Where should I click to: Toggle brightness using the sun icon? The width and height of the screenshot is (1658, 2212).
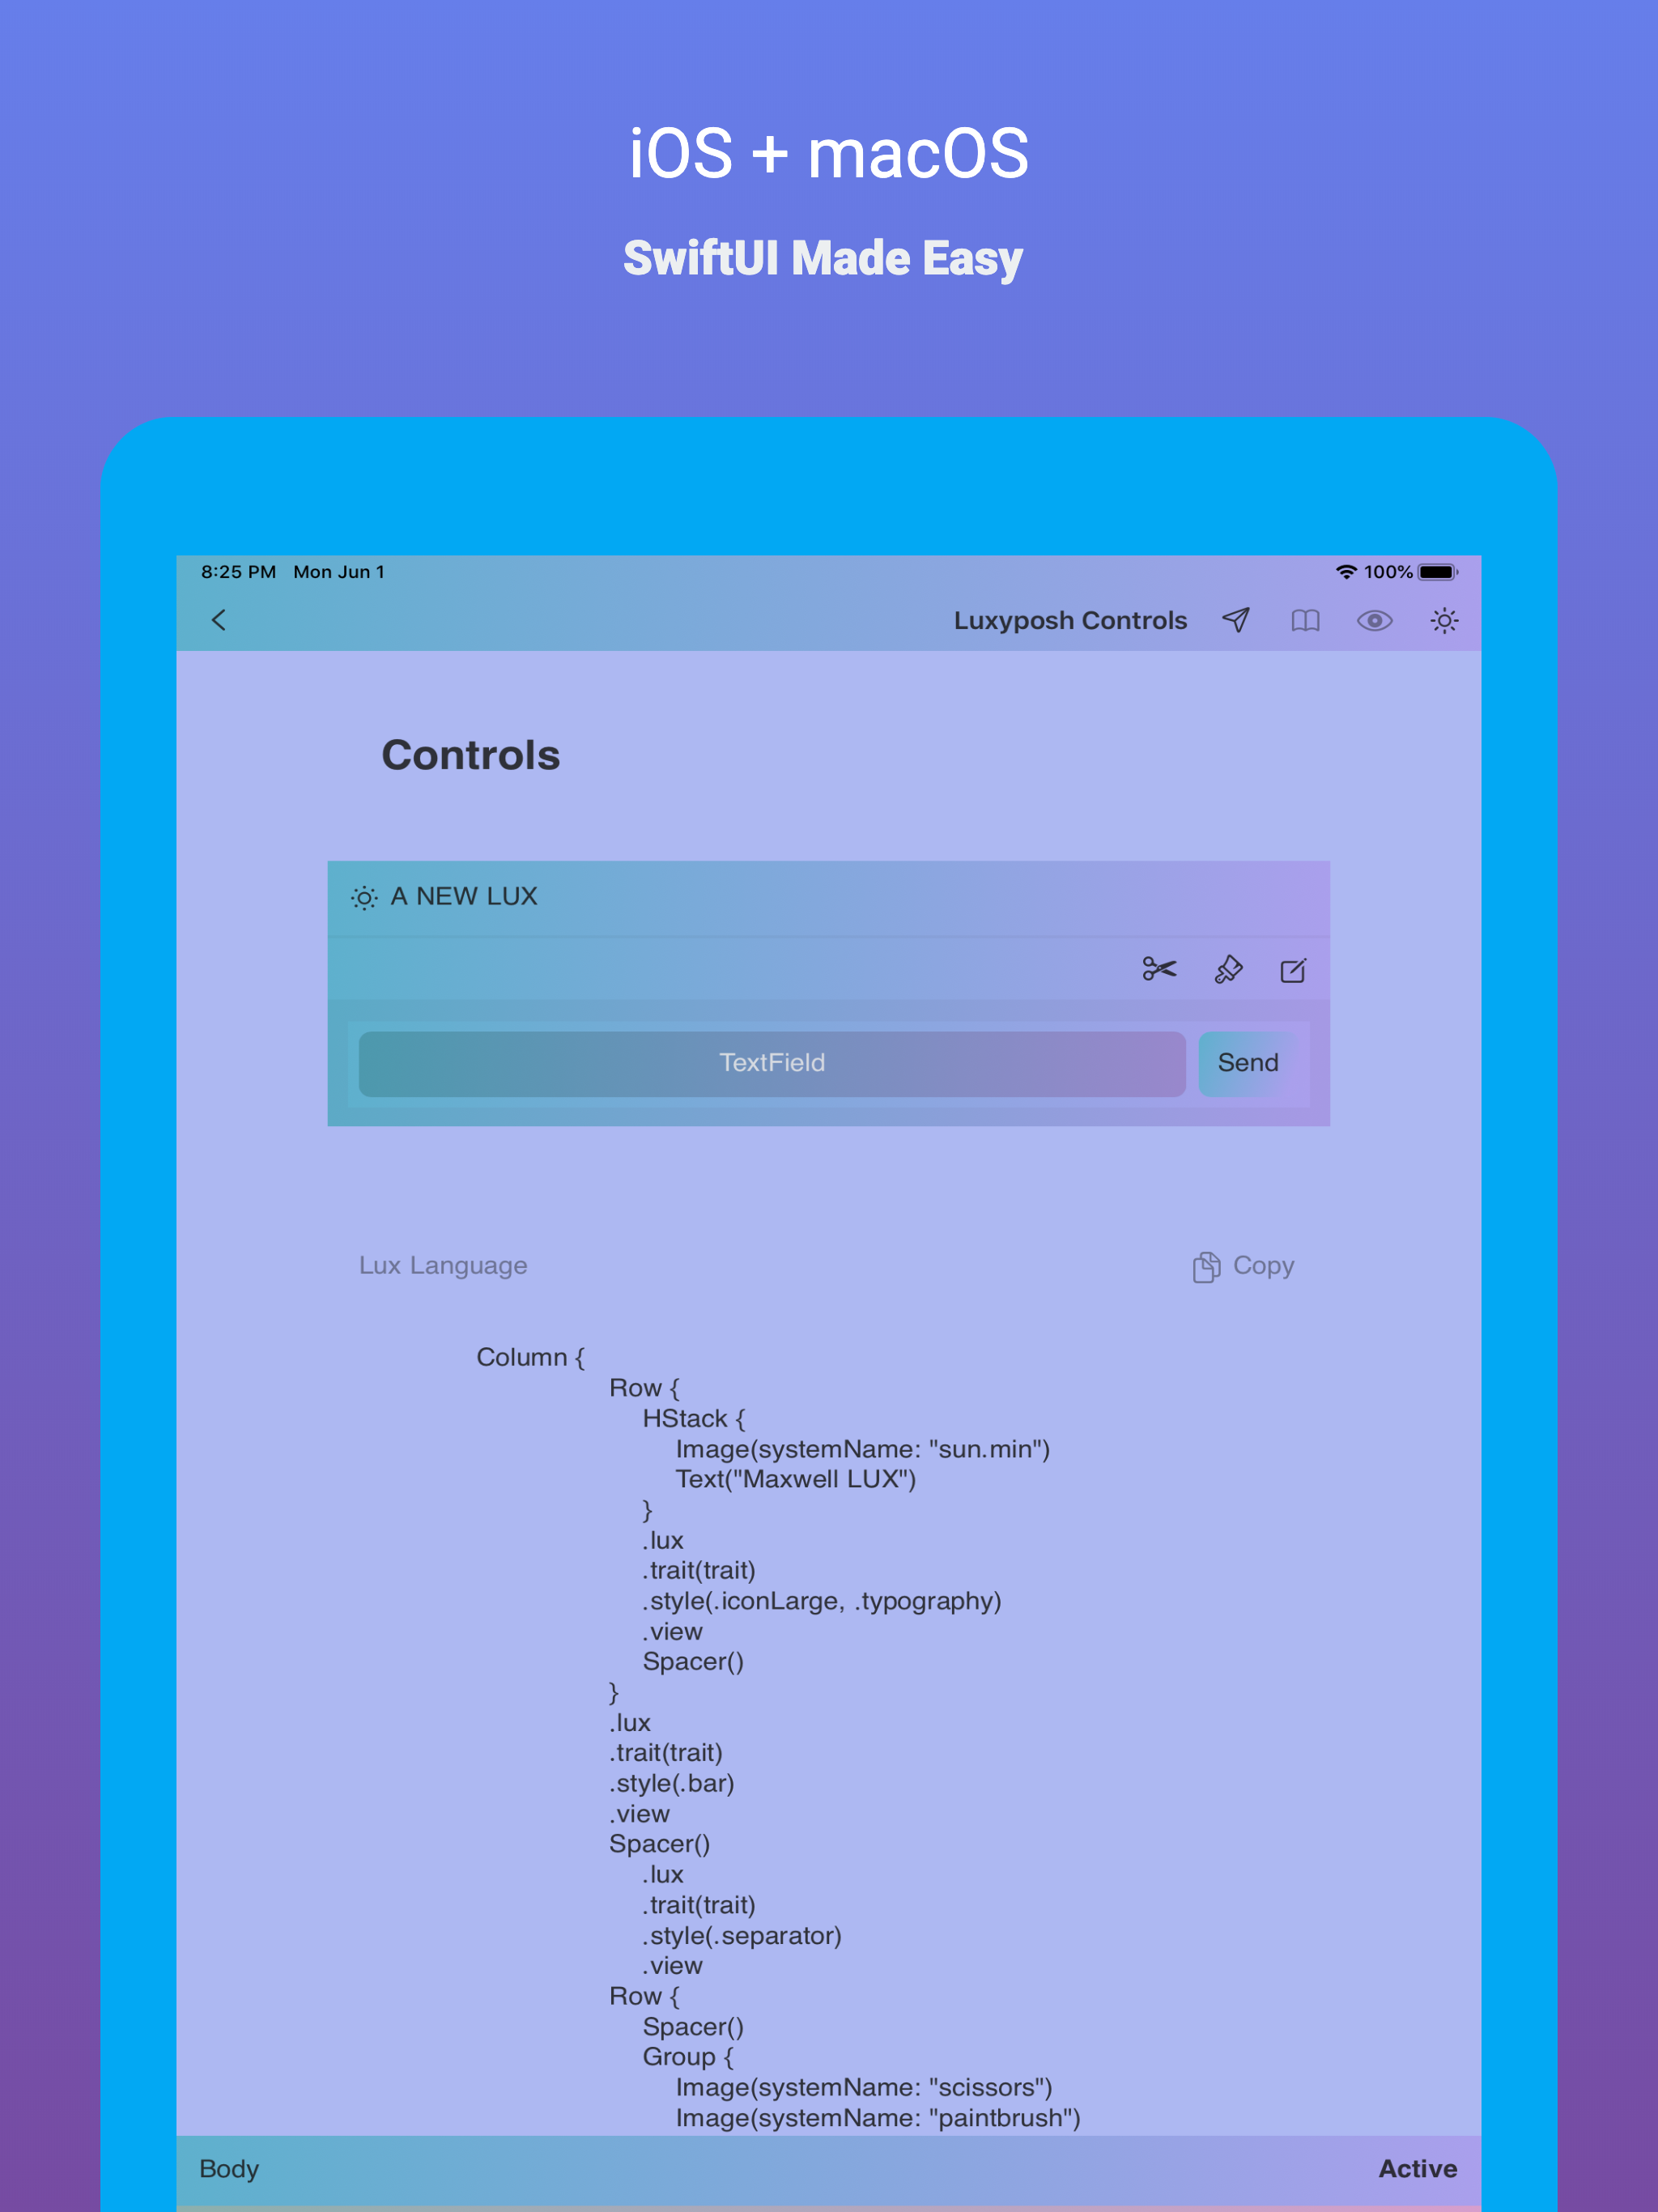(1444, 620)
